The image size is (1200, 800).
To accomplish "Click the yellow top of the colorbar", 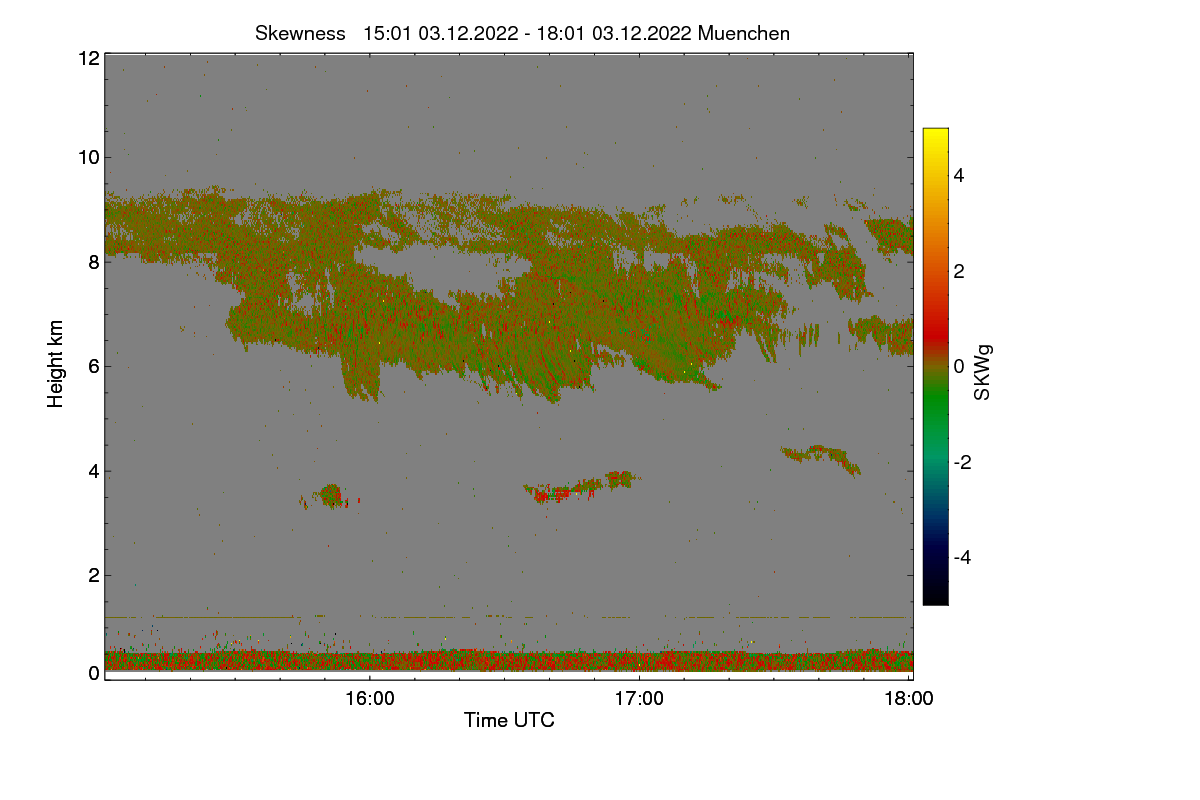I will [x=935, y=136].
